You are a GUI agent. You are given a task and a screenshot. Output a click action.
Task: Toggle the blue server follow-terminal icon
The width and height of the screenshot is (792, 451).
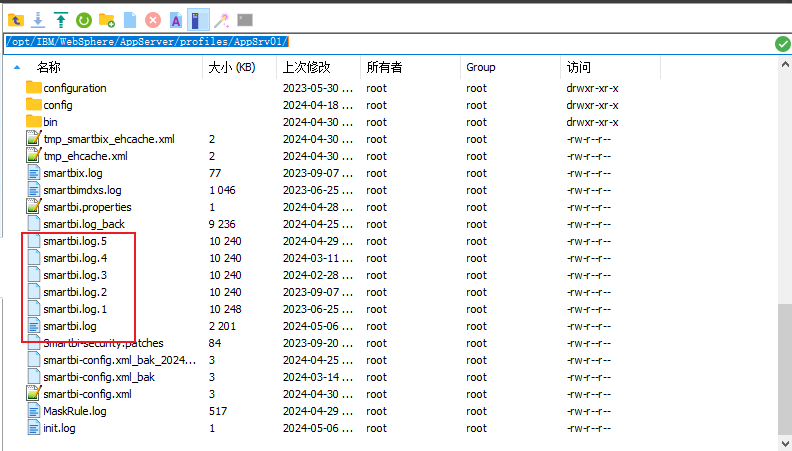(198, 20)
